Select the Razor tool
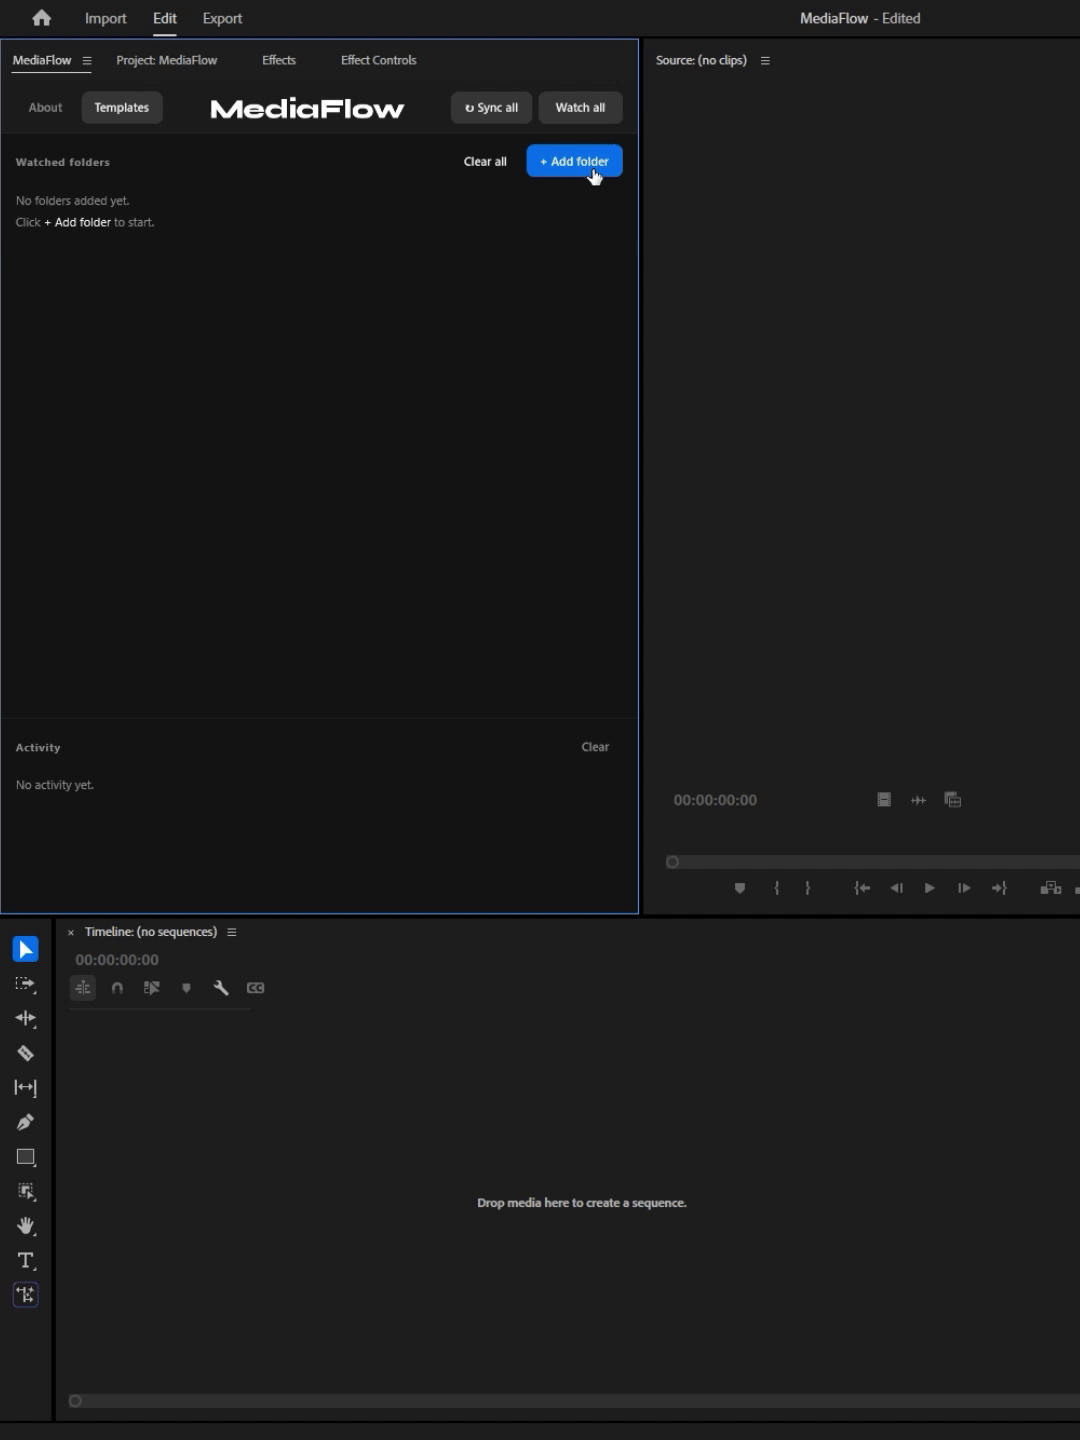 point(26,1053)
